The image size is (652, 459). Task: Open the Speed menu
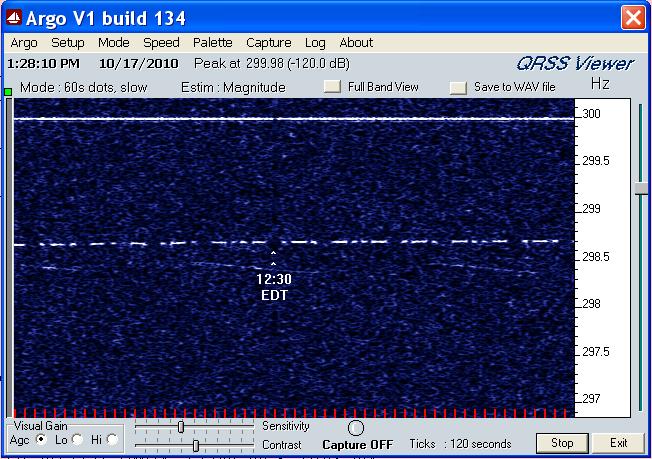161,43
